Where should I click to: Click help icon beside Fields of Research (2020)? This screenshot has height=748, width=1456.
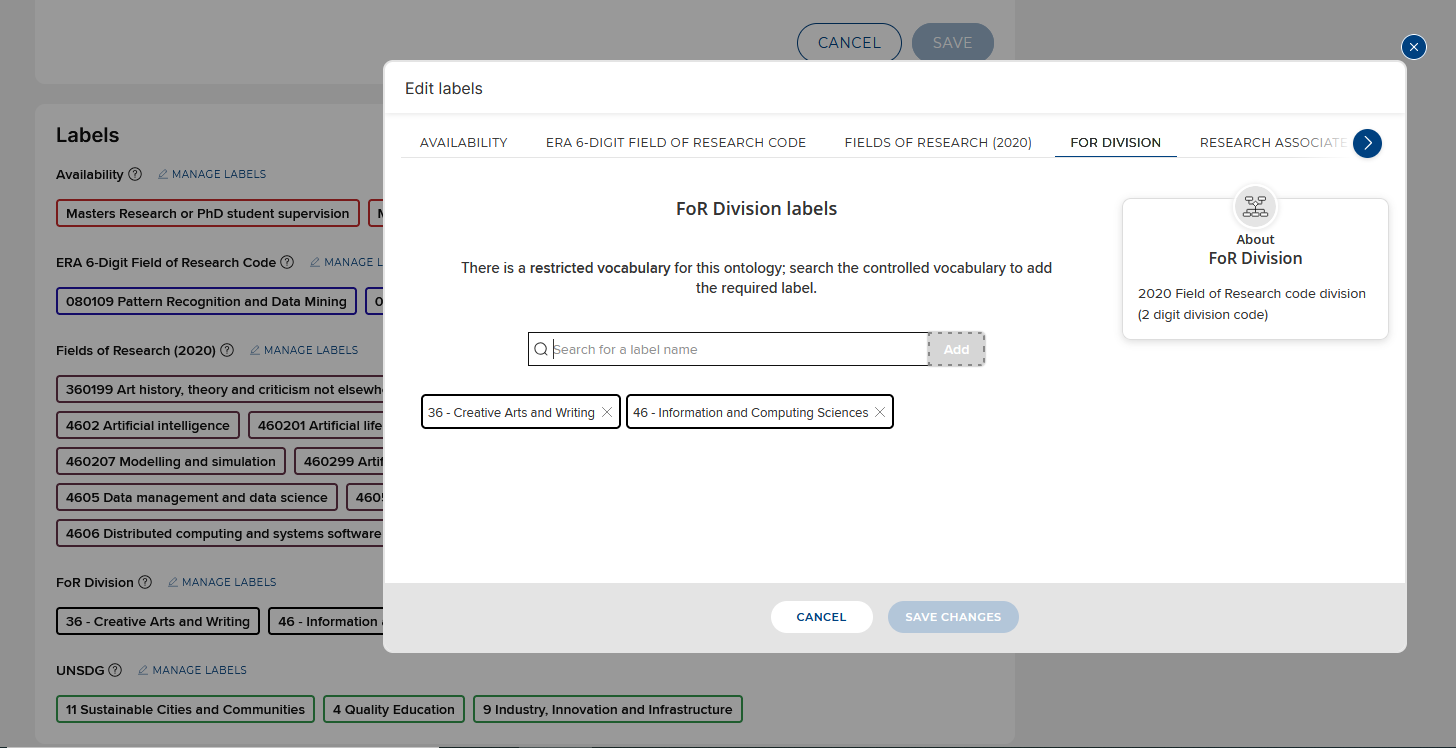click(x=227, y=350)
